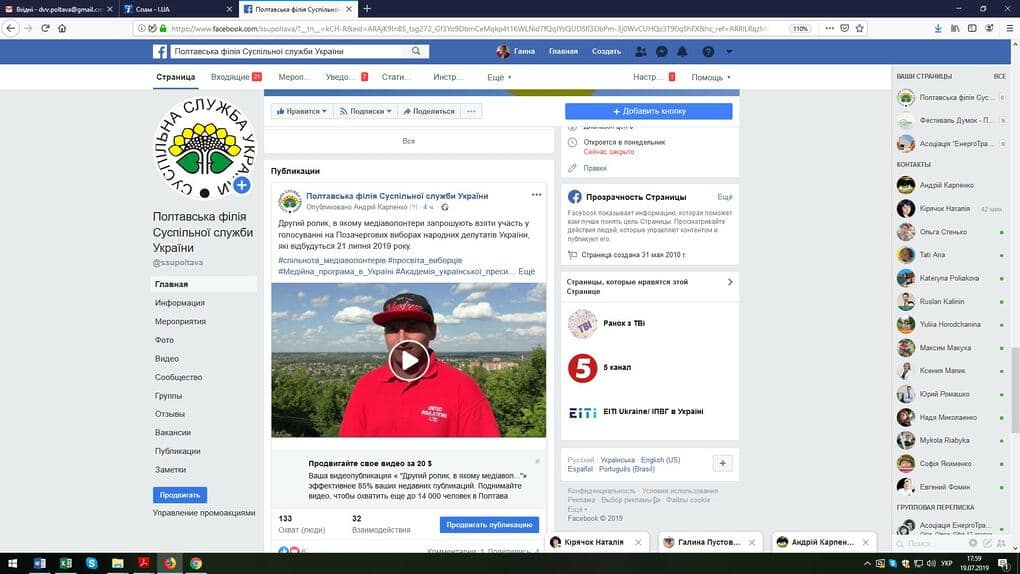Open the post options three-dots menu

tap(536, 195)
